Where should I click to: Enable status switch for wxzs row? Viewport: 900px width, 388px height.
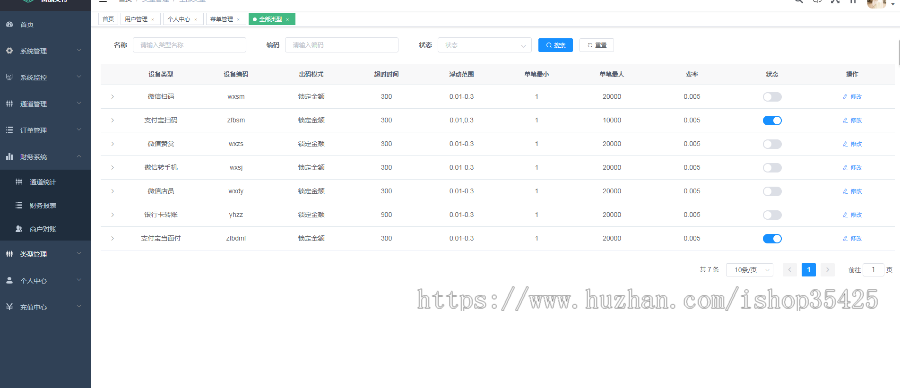point(772,144)
